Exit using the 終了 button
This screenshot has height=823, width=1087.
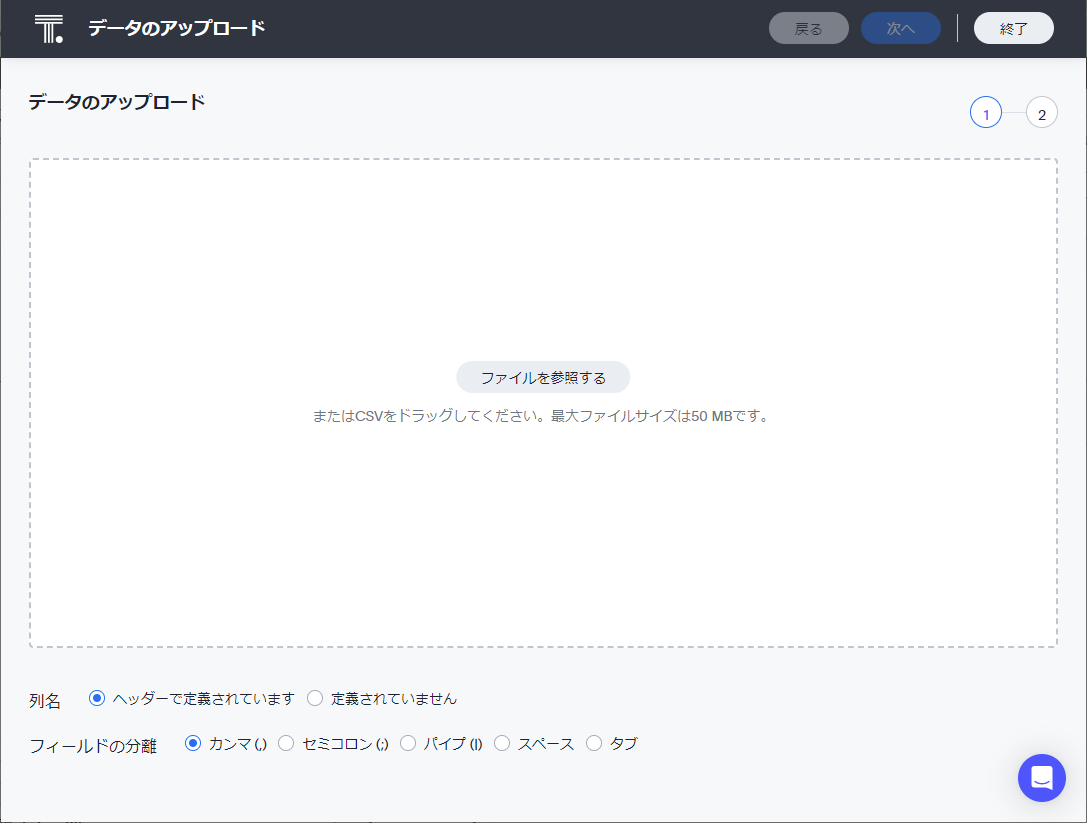[x=1013, y=29]
